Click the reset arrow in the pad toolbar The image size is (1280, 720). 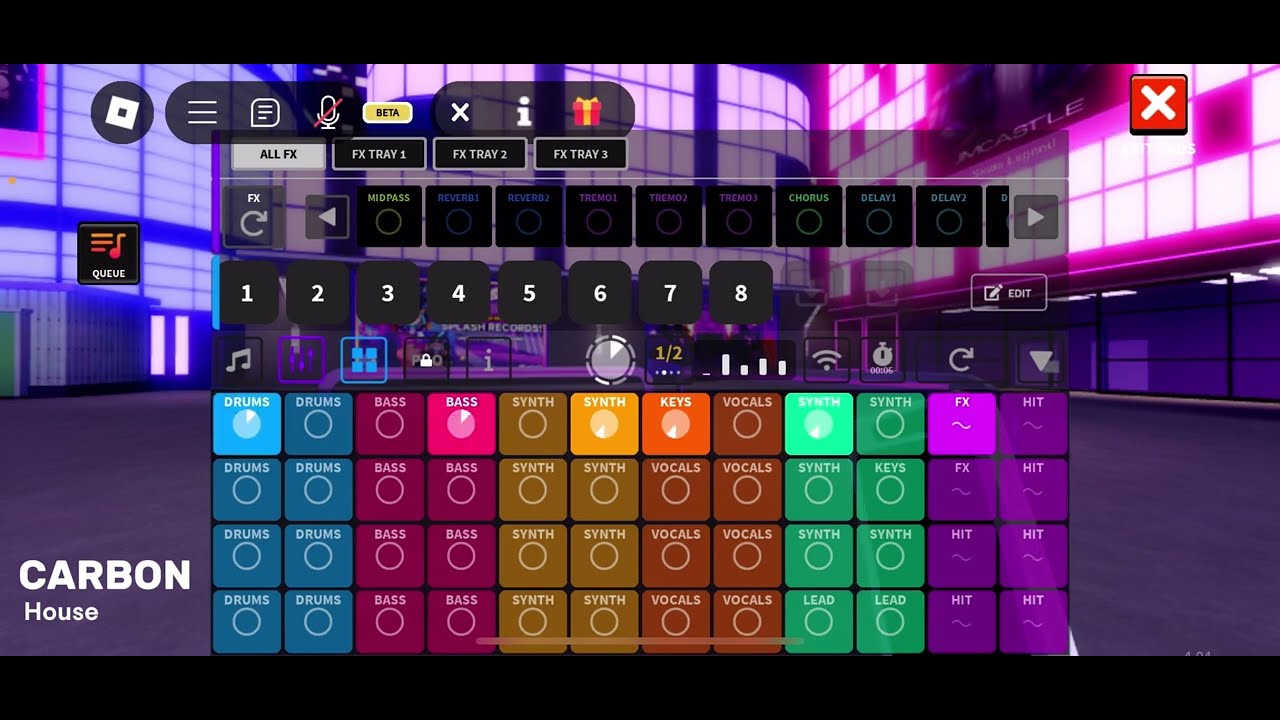pos(961,360)
